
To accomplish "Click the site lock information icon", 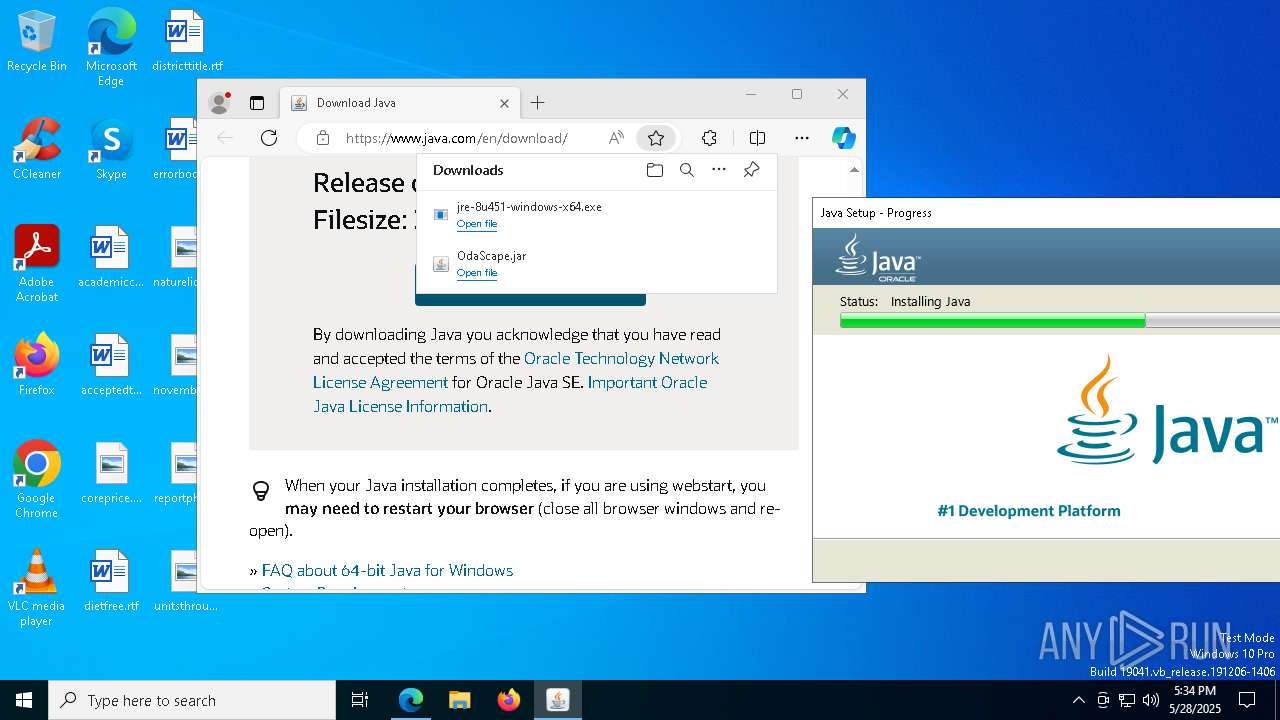I will pos(323,138).
